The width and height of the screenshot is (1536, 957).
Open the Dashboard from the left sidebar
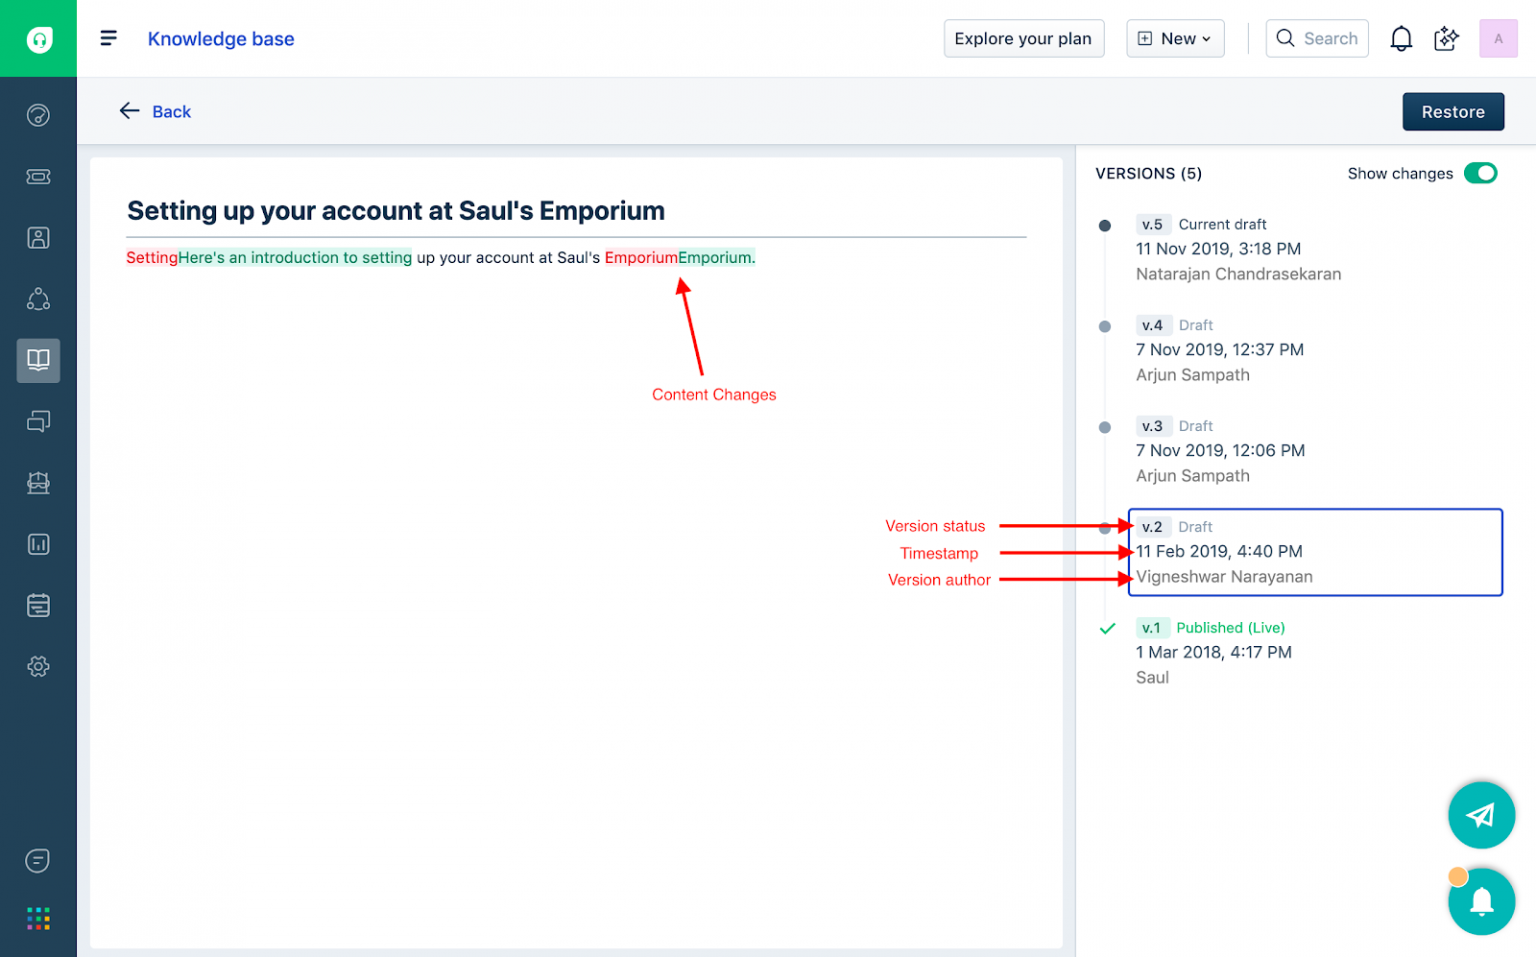[38, 113]
